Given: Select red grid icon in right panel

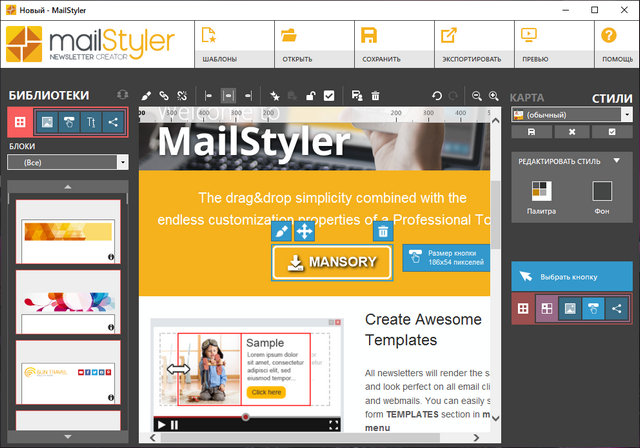Looking at the screenshot, I should [523, 308].
